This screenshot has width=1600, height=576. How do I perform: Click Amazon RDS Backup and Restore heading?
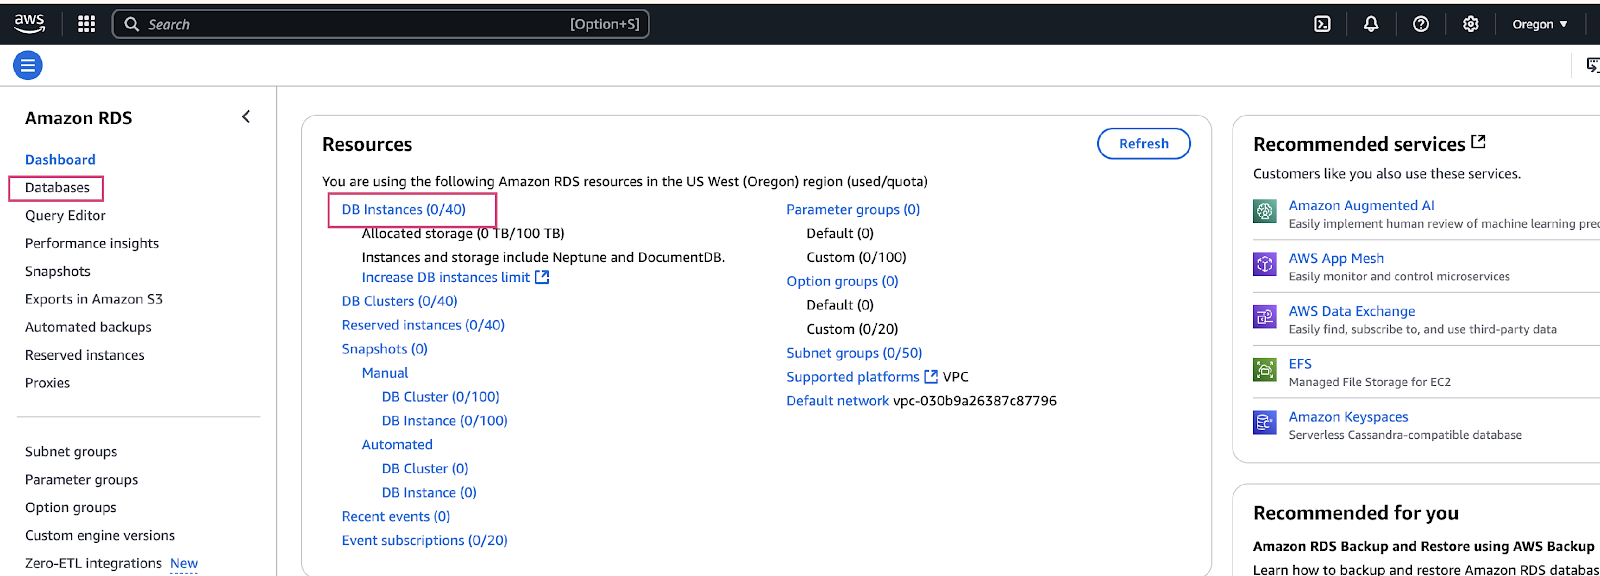(1423, 546)
